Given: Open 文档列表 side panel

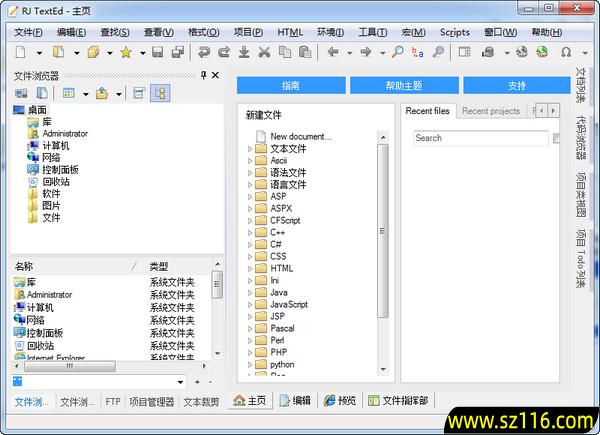Looking at the screenshot, I should (580, 85).
